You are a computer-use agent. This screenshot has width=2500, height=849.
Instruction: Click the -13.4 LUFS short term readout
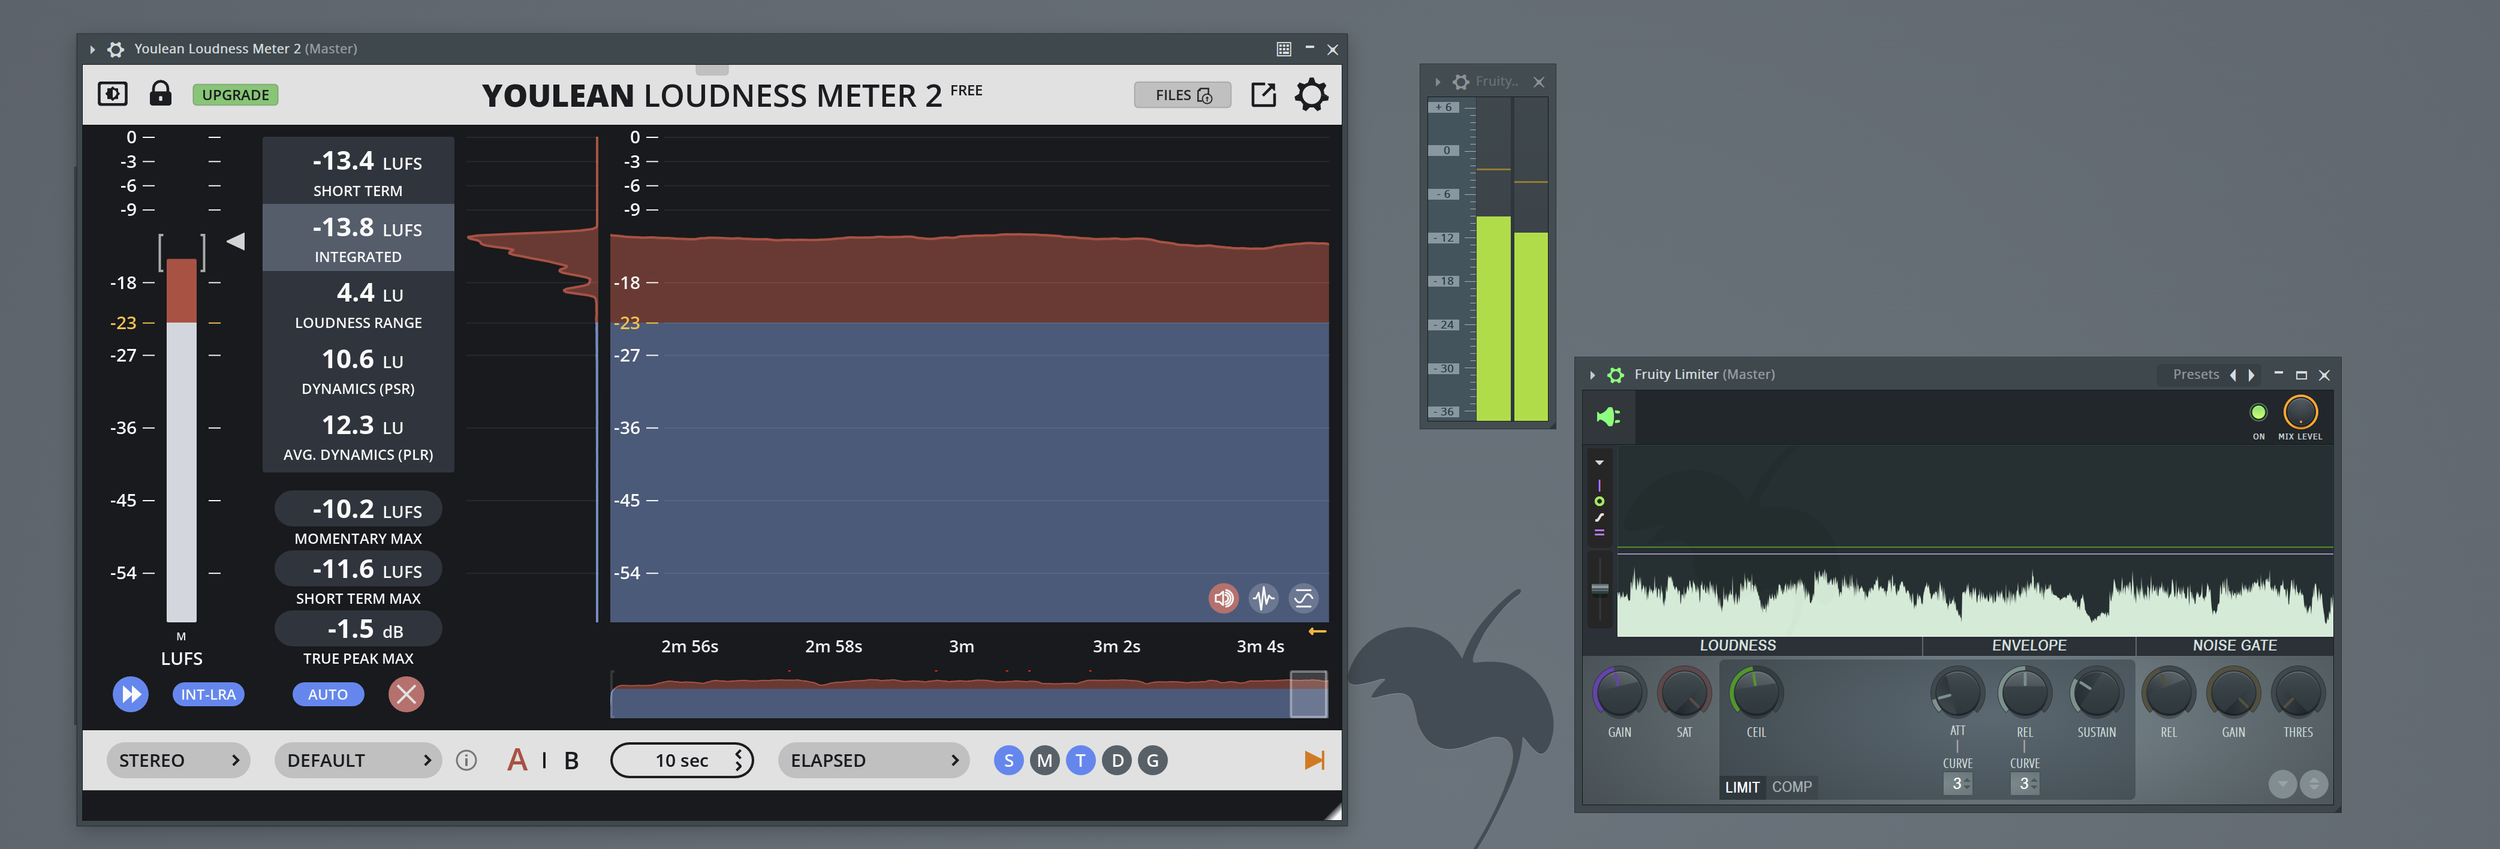click(x=358, y=171)
